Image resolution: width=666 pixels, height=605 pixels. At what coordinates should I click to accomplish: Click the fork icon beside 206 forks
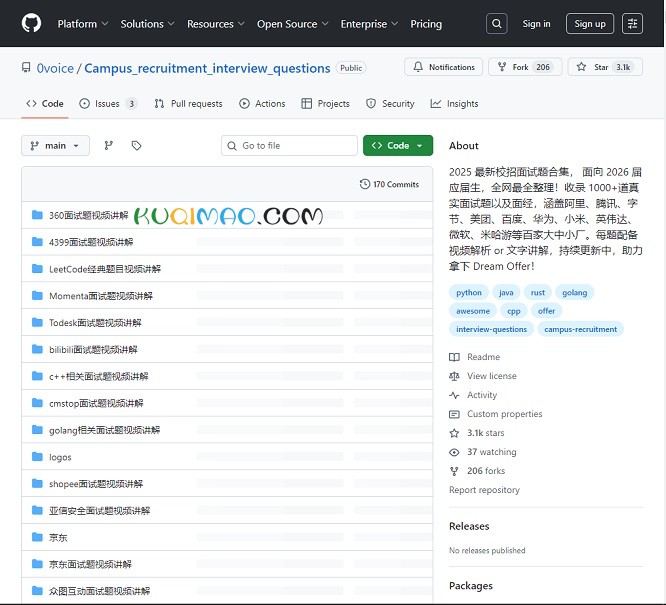[454, 471]
